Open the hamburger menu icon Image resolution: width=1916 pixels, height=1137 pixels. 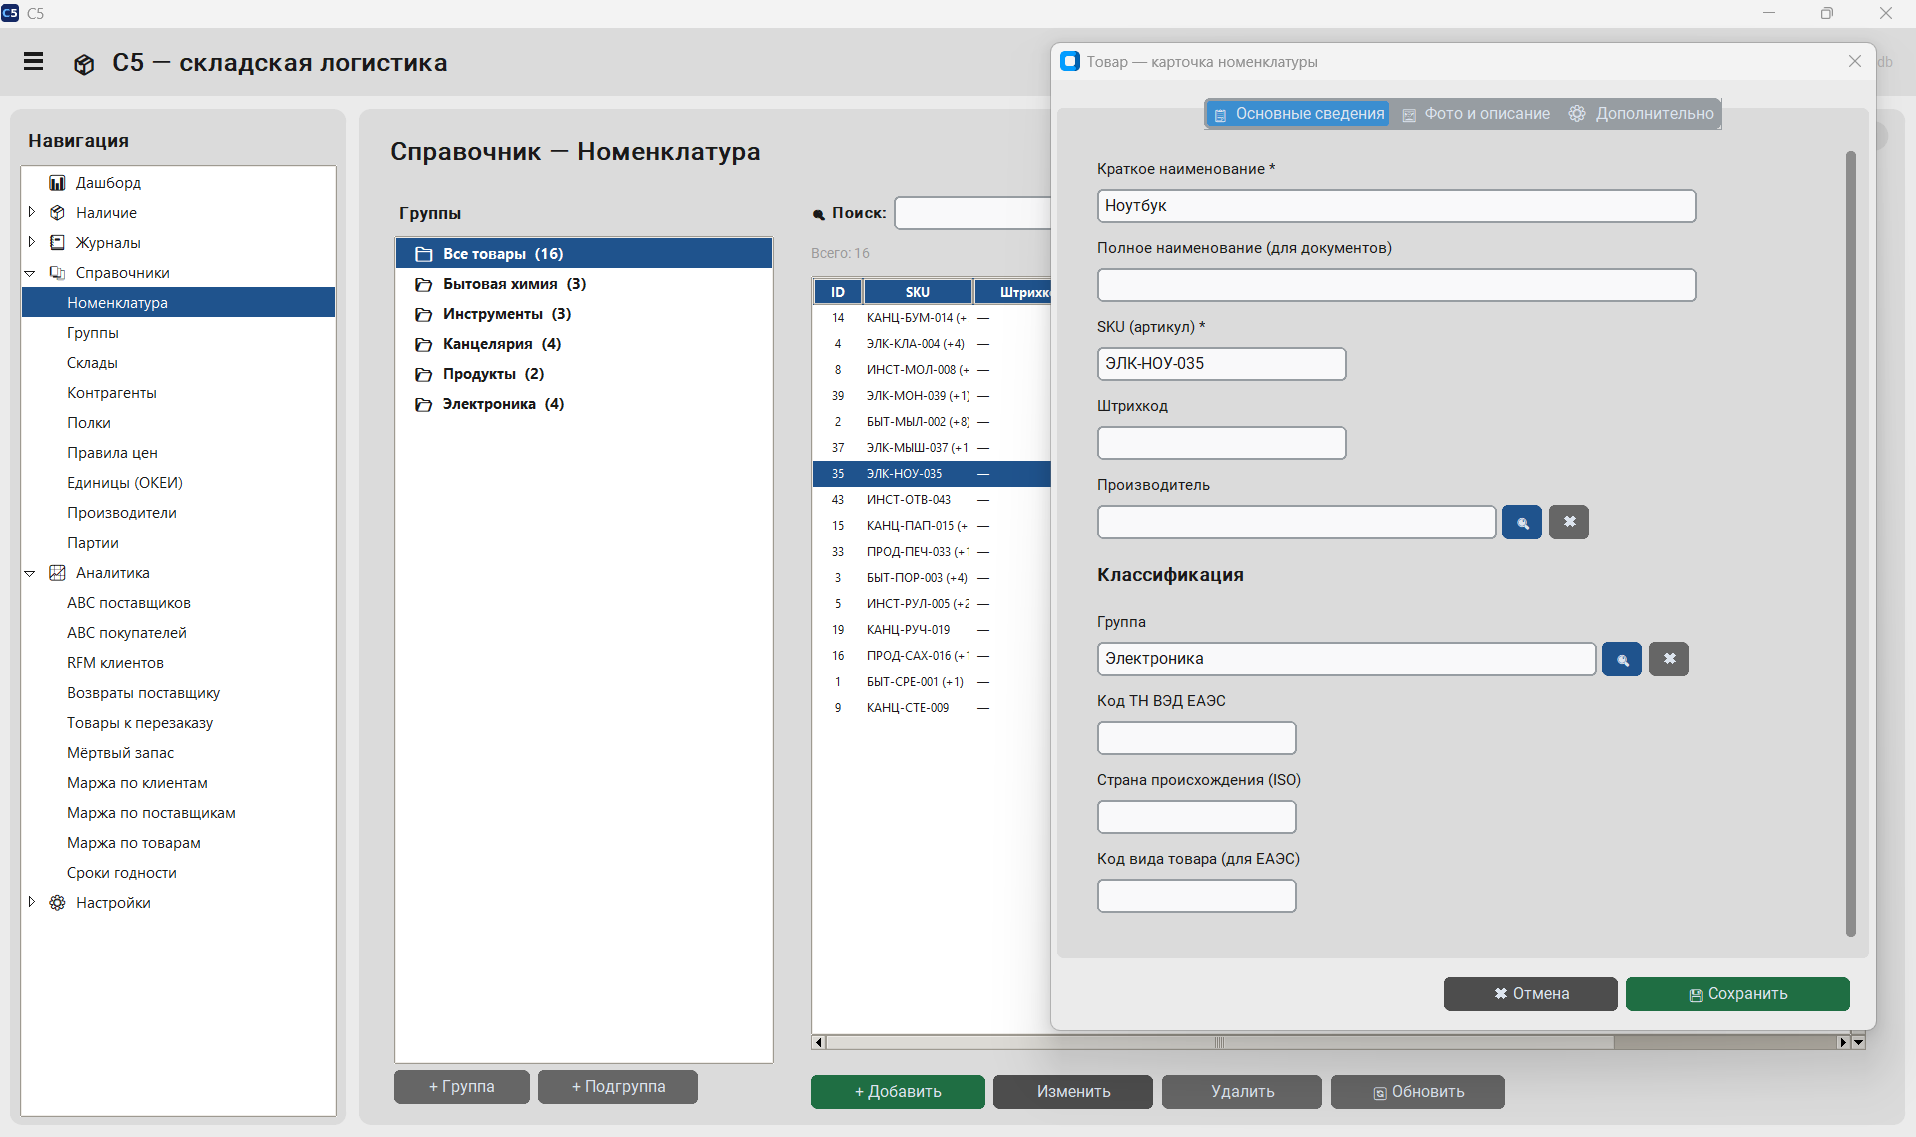pyautogui.click(x=33, y=62)
